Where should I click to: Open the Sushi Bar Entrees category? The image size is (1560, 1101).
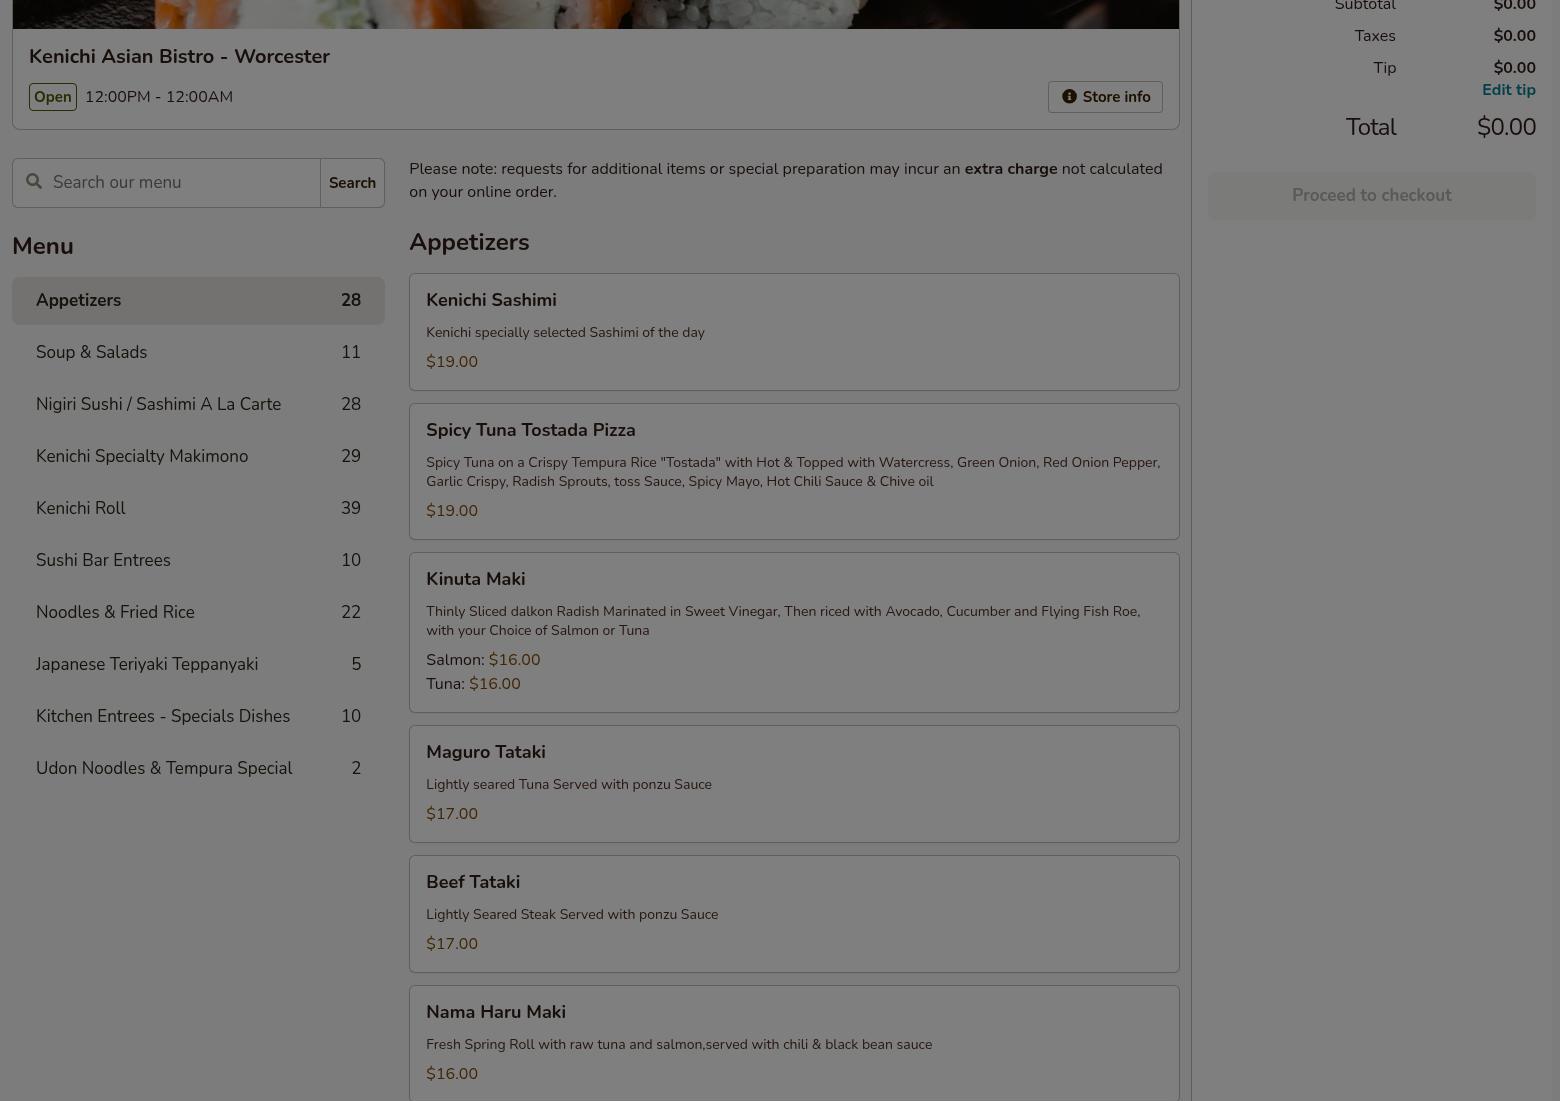[x=198, y=560]
